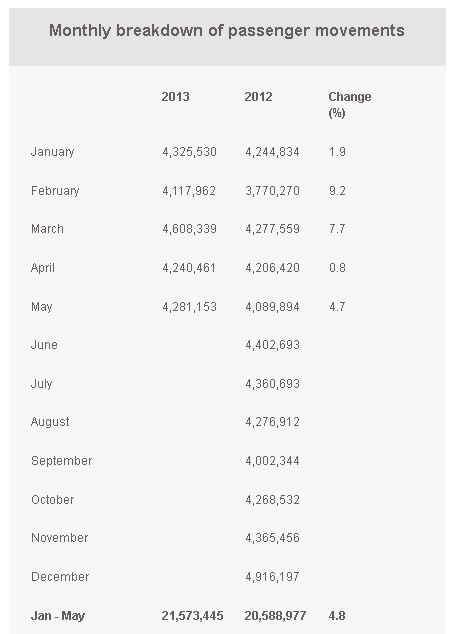The width and height of the screenshot is (456, 634).
Task: Select the January row label
Action: (x=53, y=152)
